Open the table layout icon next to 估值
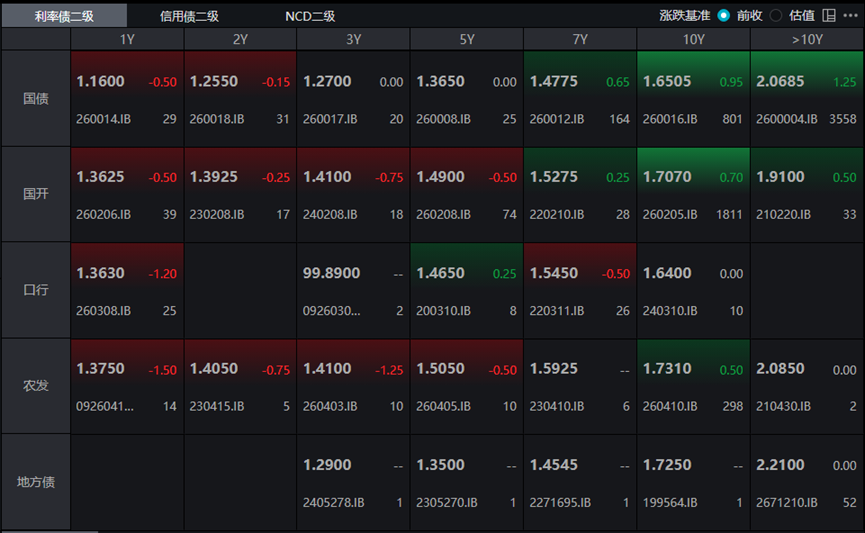The width and height of the screenshot is (865, 533). point(829,15)
